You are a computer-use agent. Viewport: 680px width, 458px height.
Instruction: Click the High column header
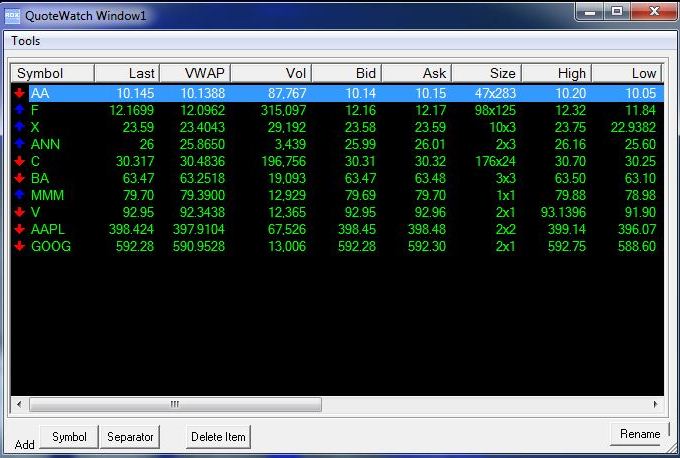pos(557,73)
